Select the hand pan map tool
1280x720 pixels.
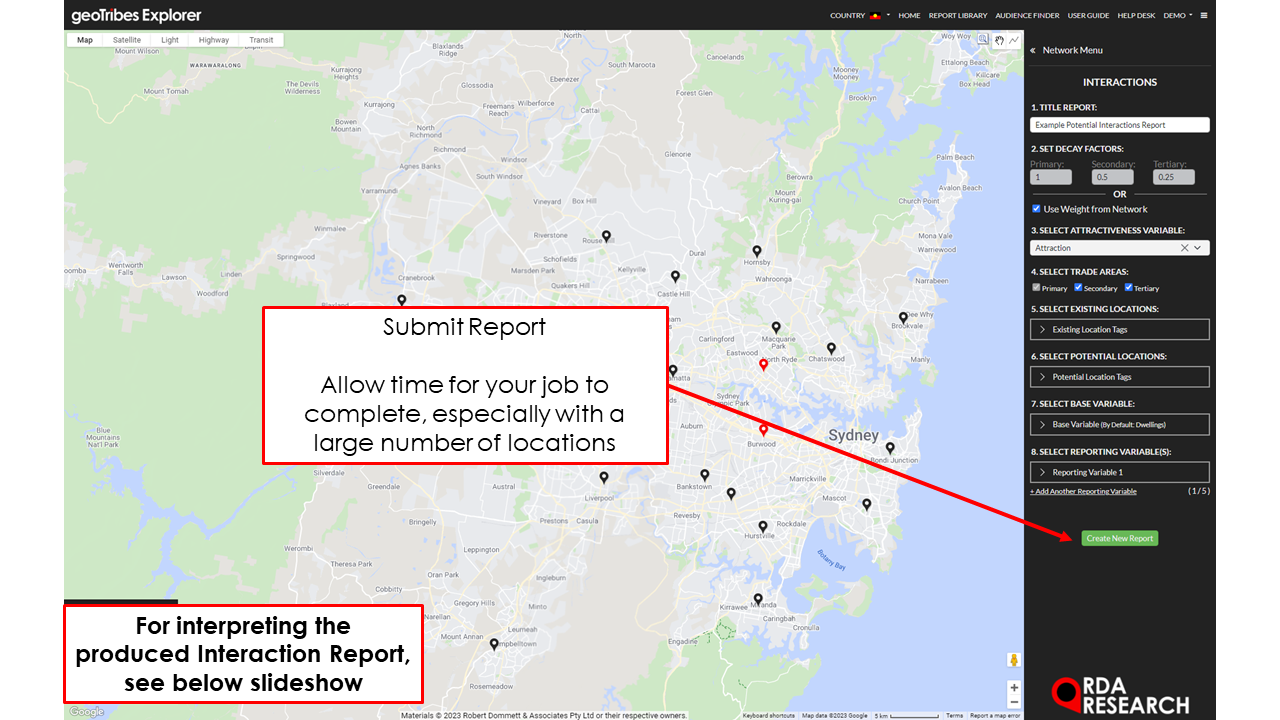click(x=999, y=40)
